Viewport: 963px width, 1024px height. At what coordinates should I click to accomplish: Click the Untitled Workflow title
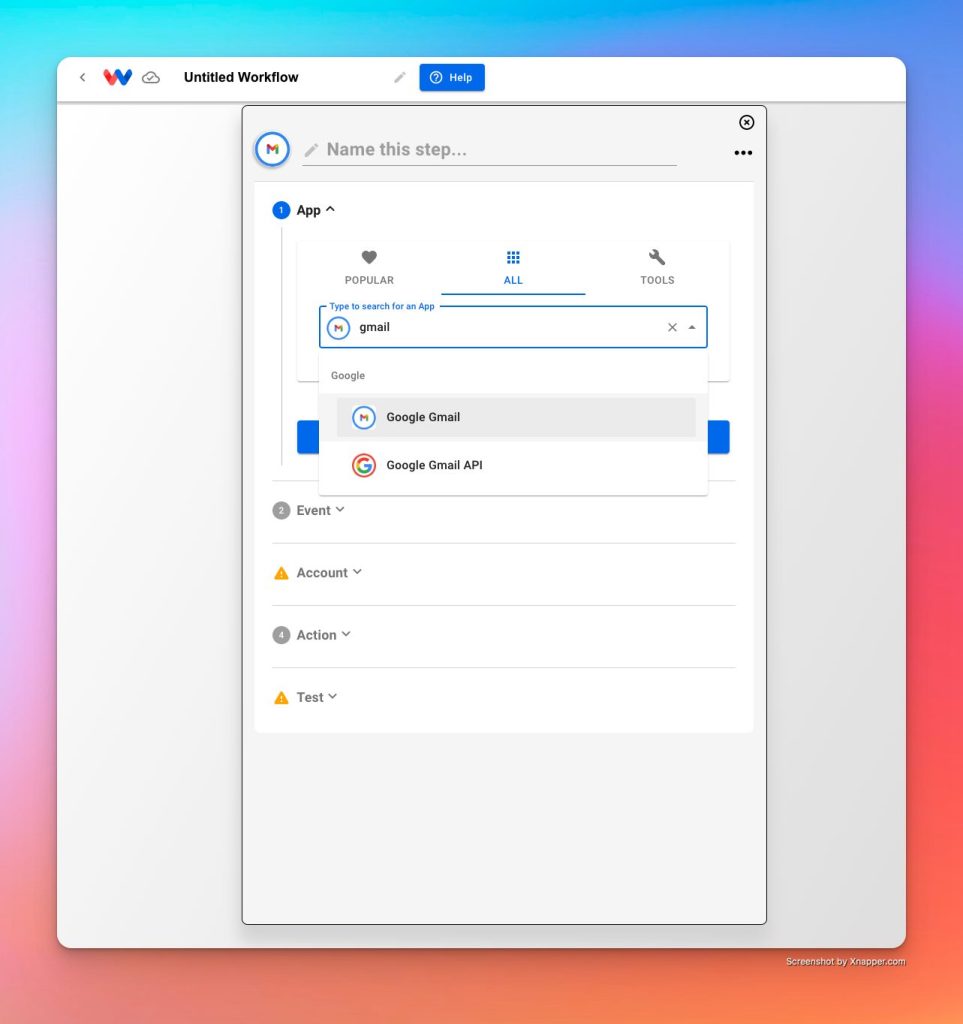coord(241,77)
